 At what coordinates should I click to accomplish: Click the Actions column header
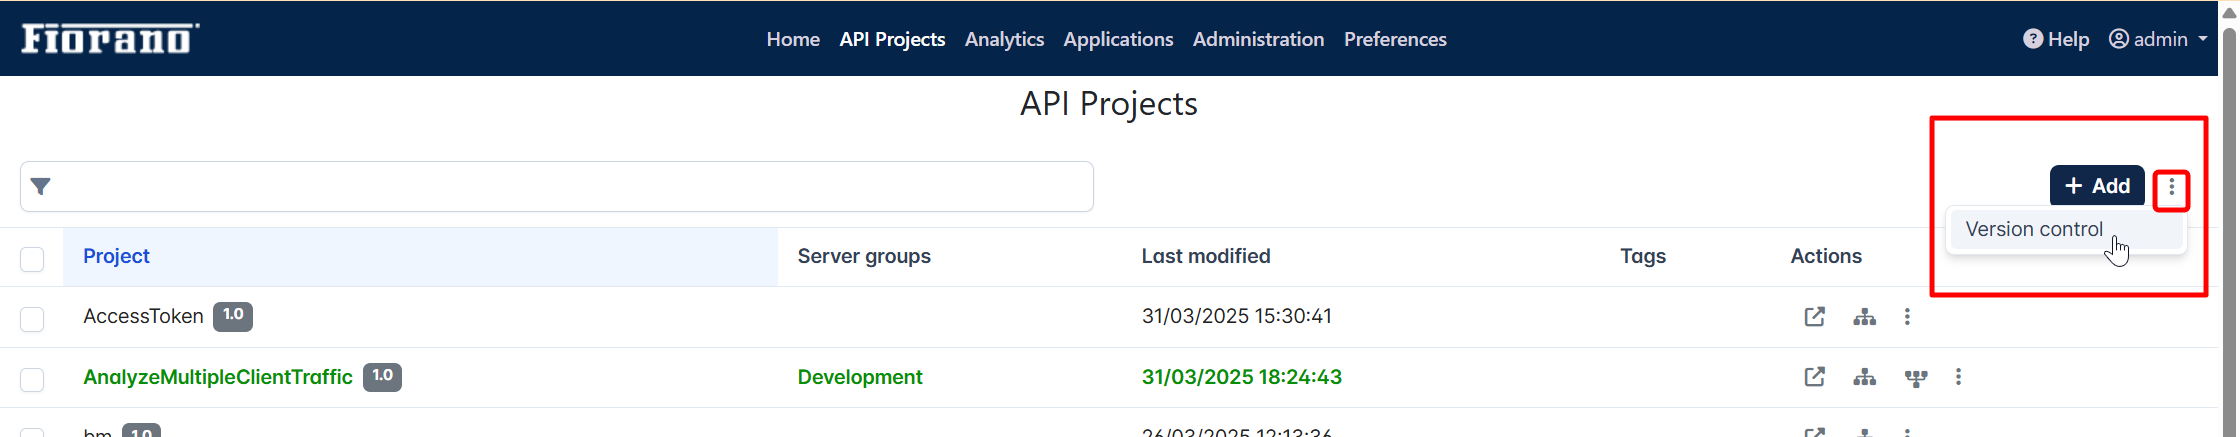coord(1826,256)
